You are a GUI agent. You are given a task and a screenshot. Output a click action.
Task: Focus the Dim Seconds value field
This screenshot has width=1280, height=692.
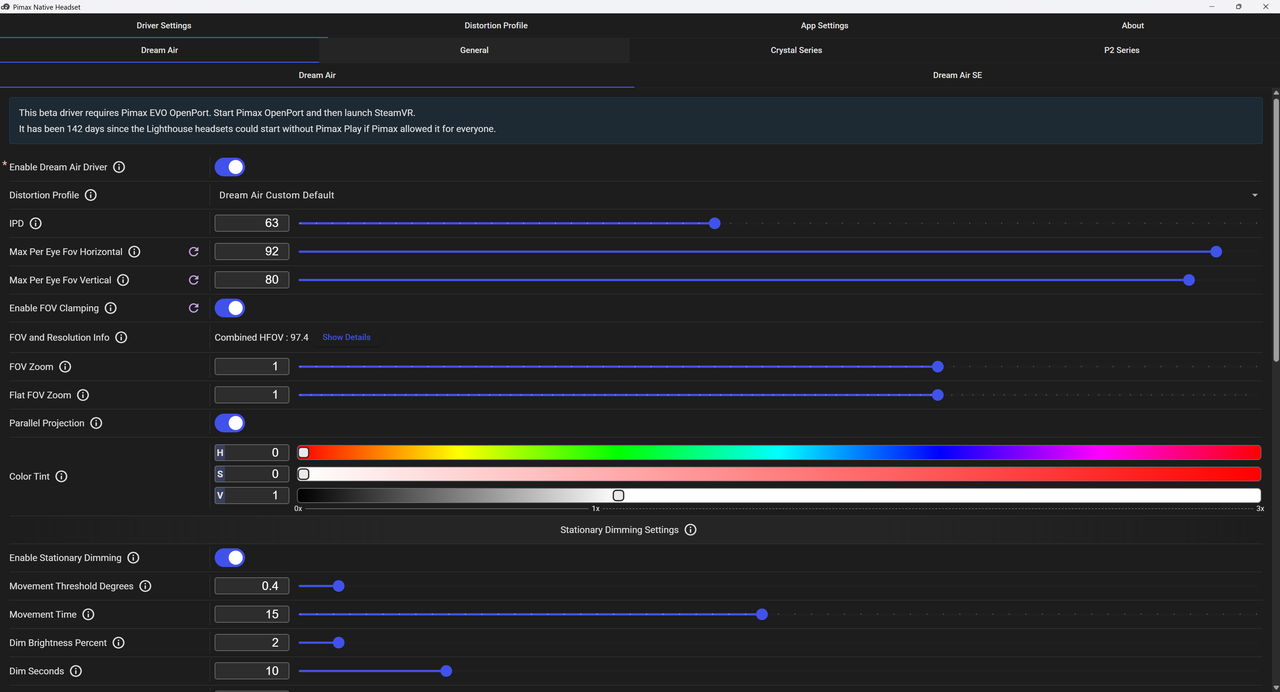[252, 671]
